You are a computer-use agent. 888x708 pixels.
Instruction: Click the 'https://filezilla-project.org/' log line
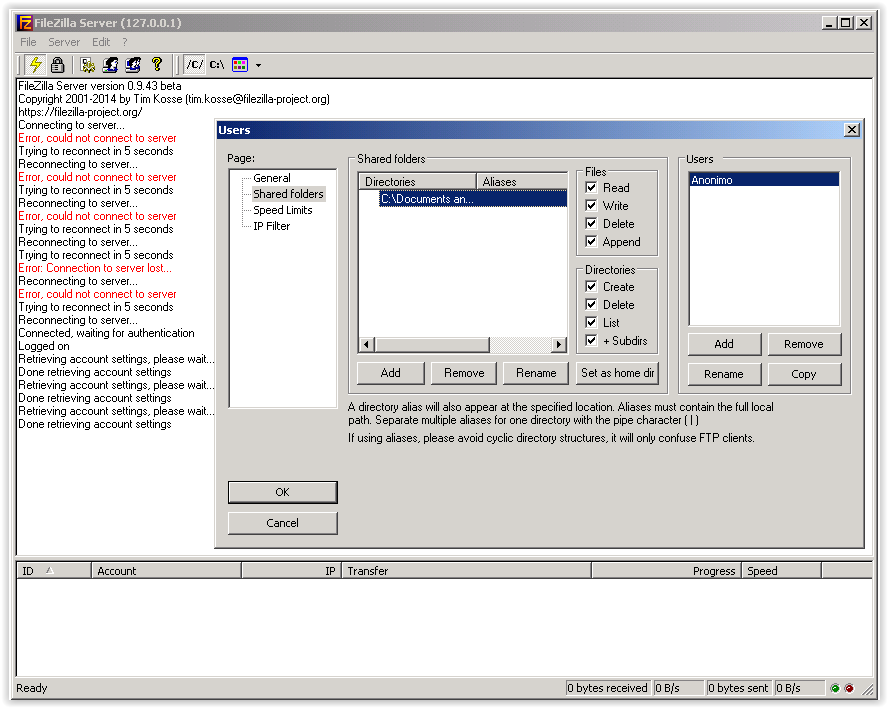[x=80, y=112]
